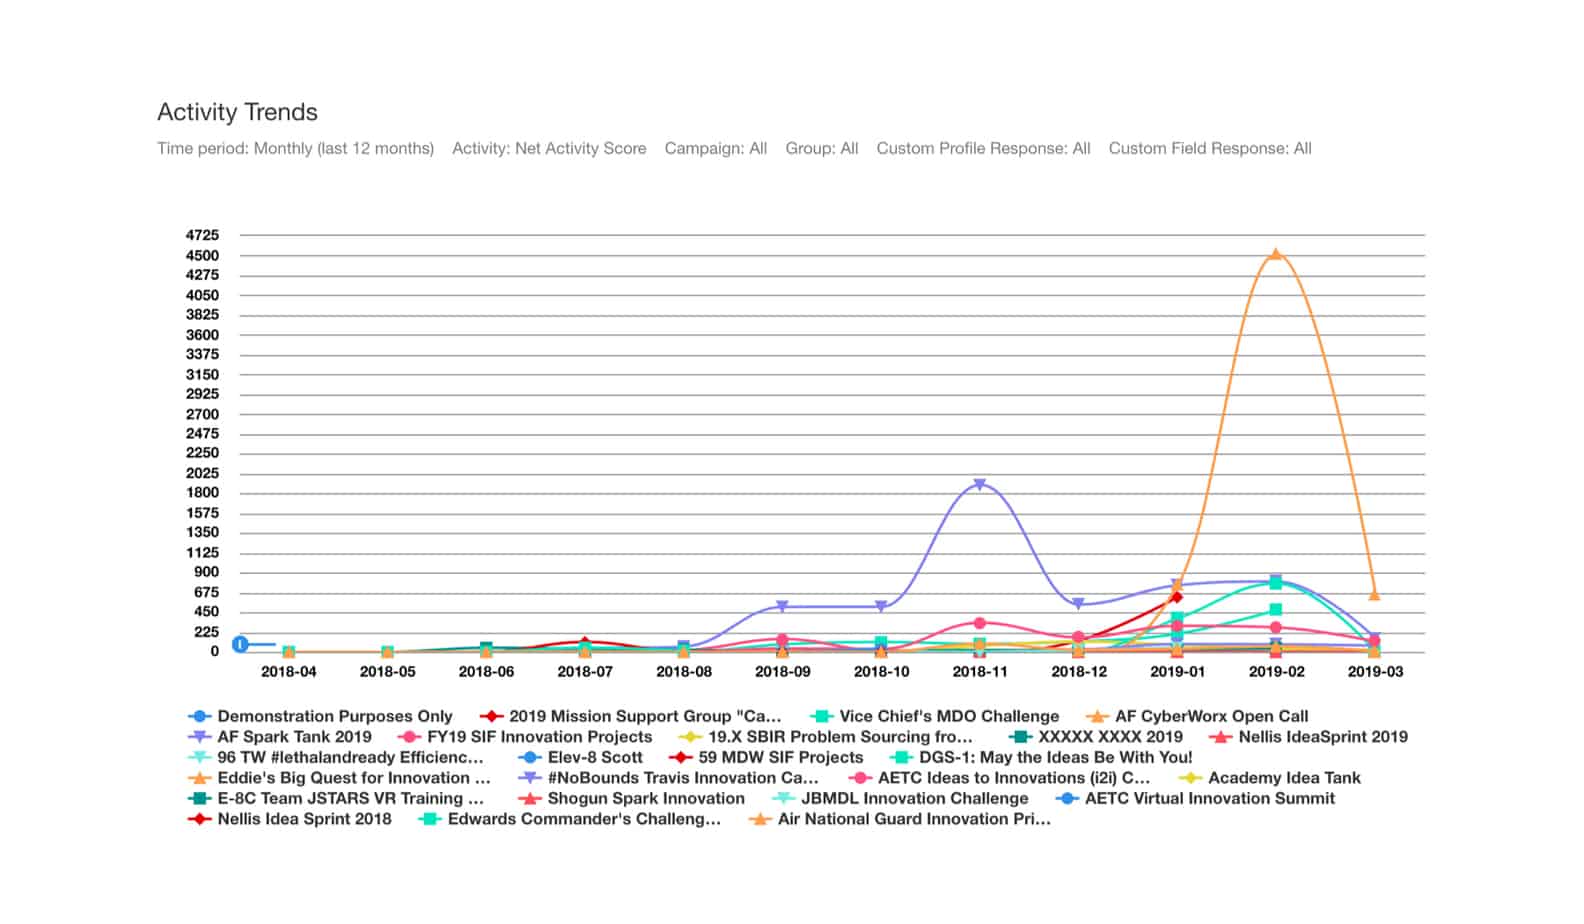Click the orange peak data point at 2019-02
Screen dimensions: 1584x924
click(1275, 255)
